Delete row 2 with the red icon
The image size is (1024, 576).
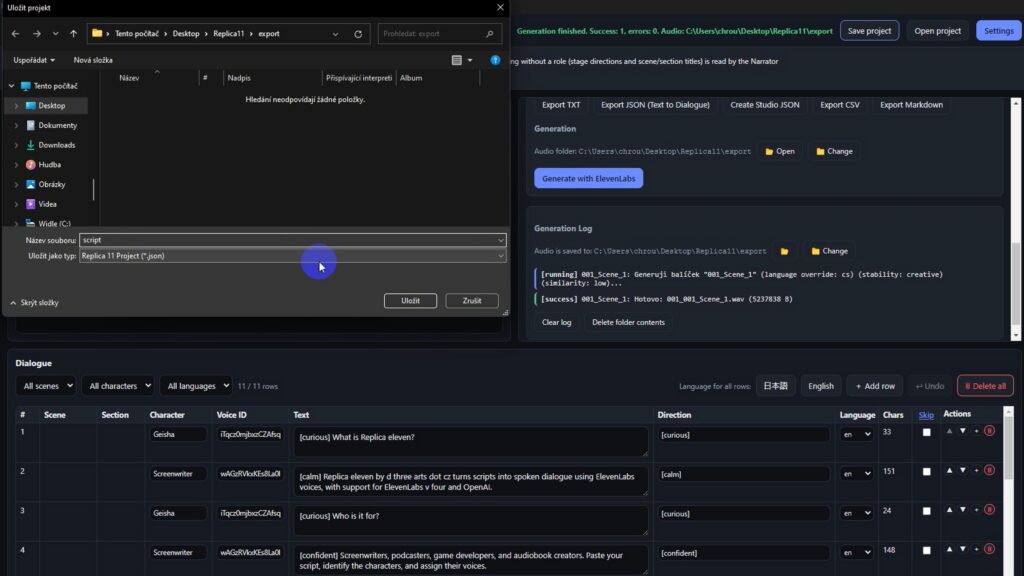click(x=989, y=470)
